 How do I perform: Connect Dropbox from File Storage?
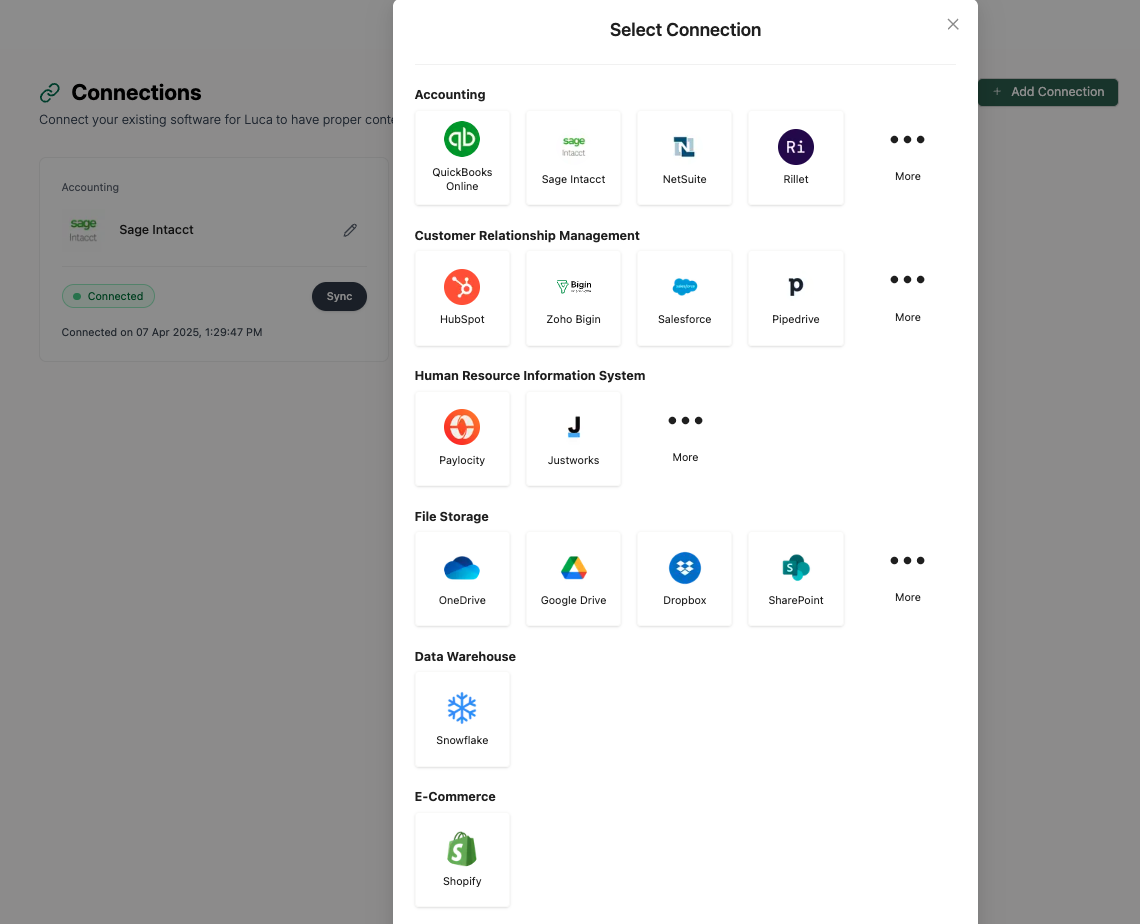coord(684,578)
